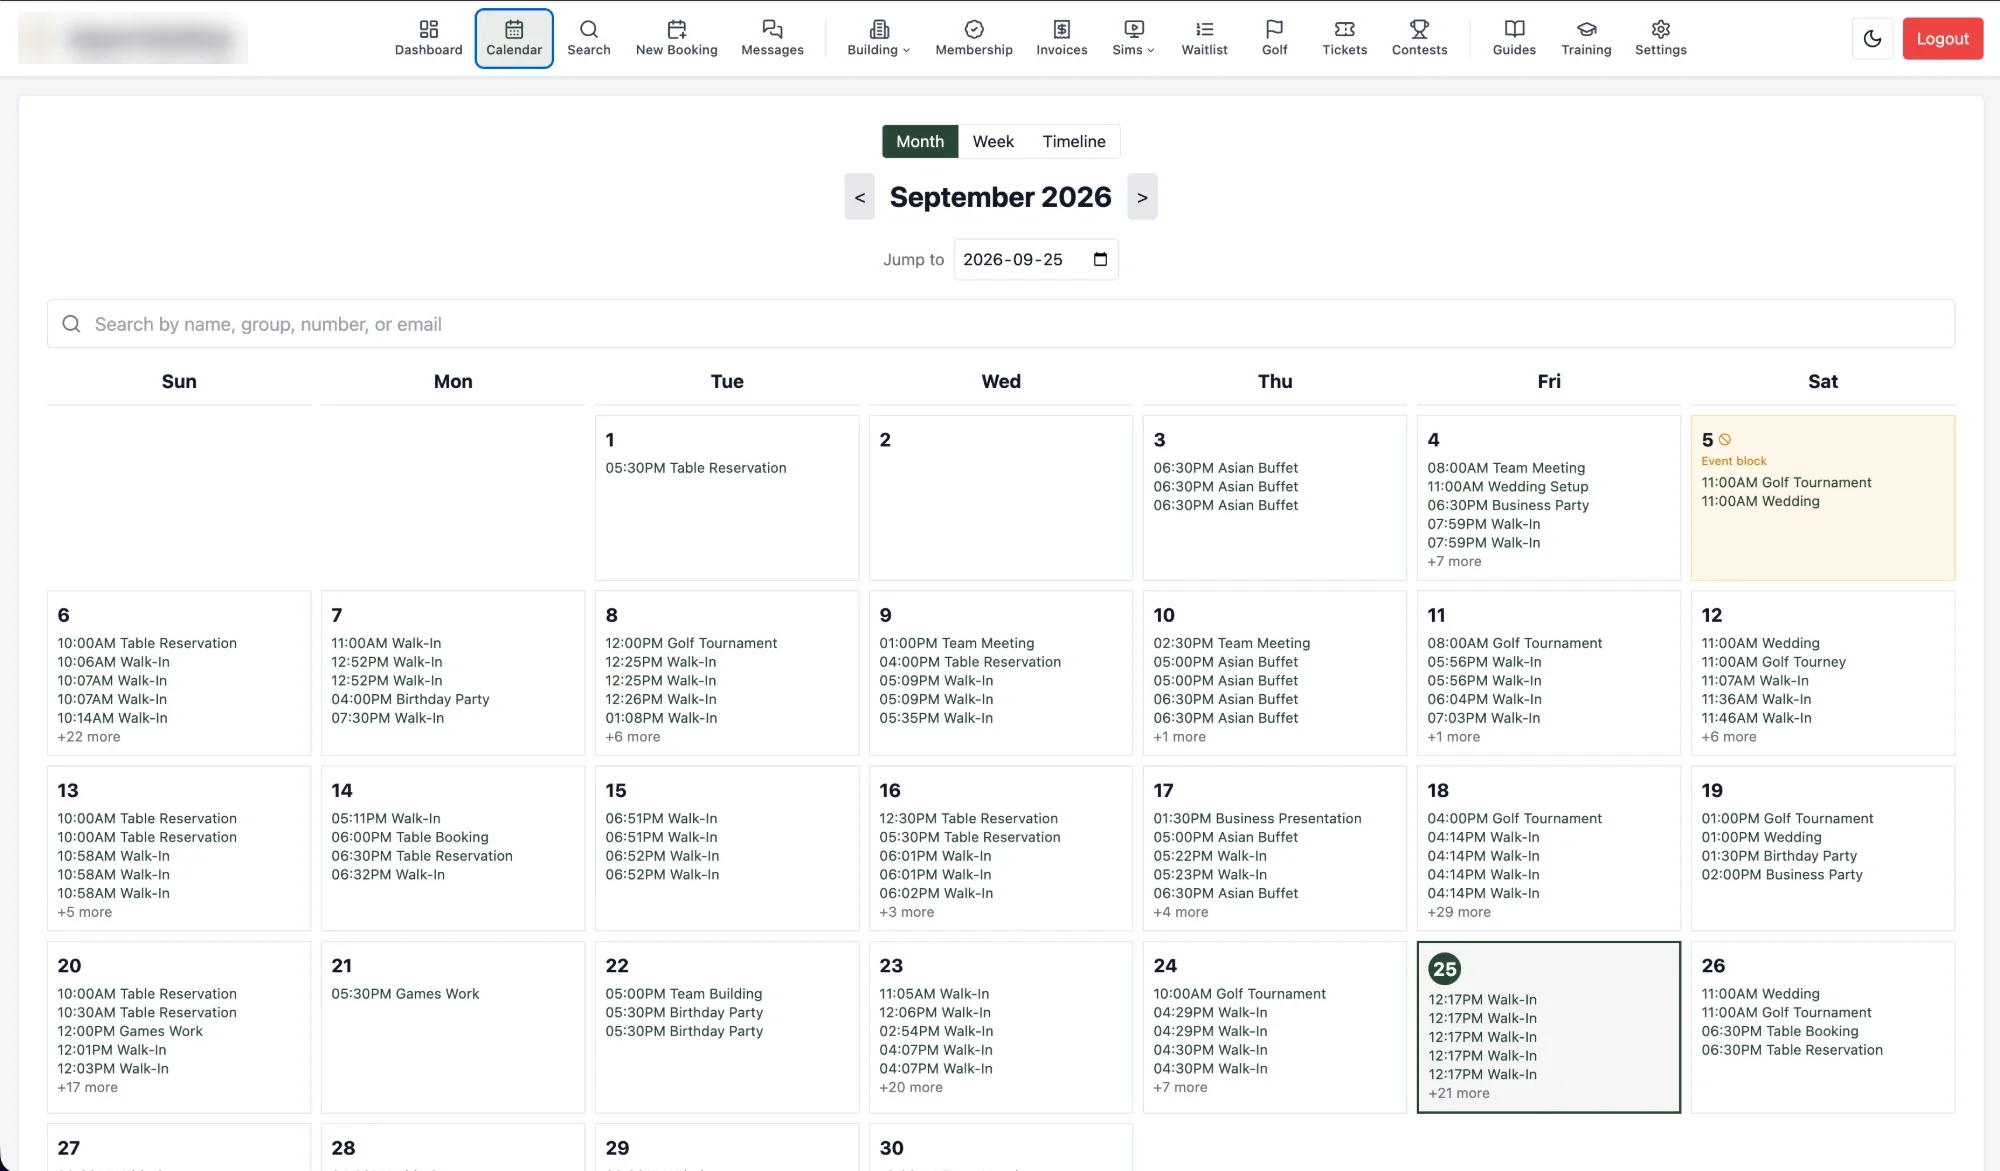Focus the search by name field
This screenshot has width=2000, height=1171.
(x=1000, y=324)
